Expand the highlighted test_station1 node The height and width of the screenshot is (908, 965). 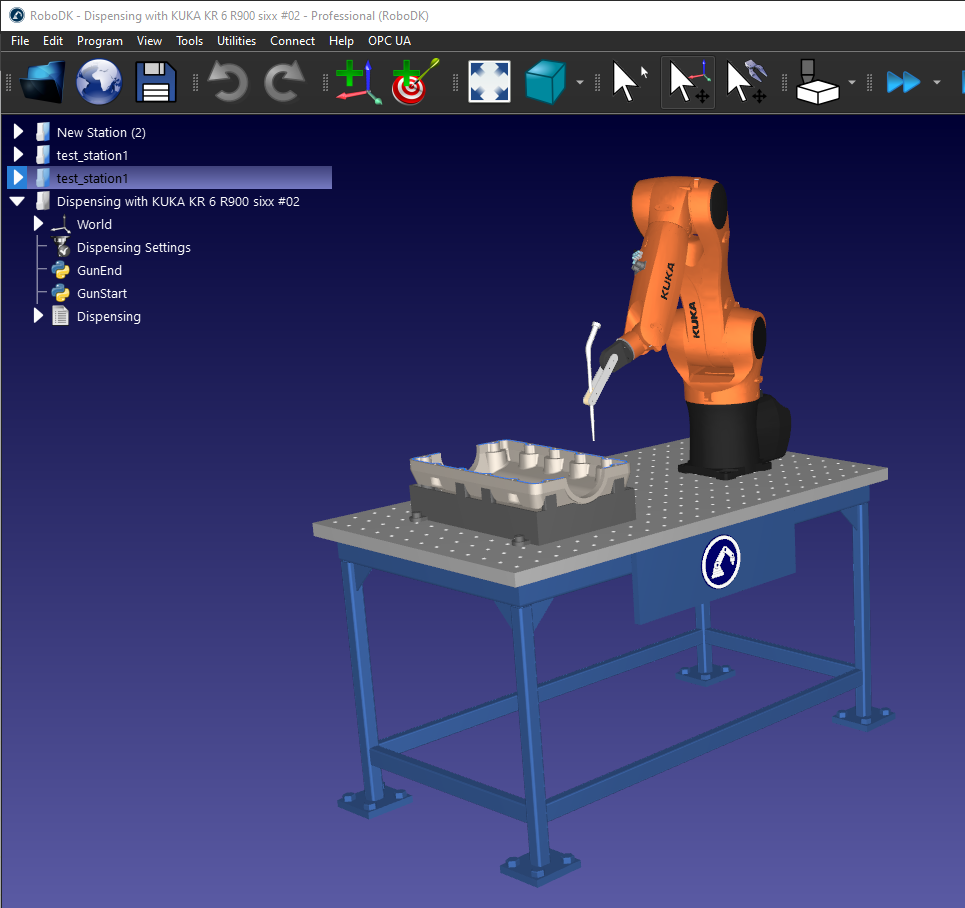(x=18, y=177)
